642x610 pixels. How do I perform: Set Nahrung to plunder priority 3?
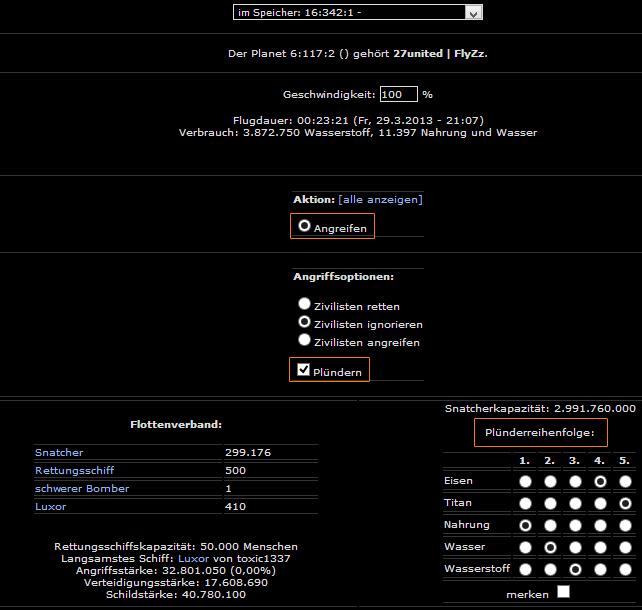pyautogui.click(x=574, y=525)
